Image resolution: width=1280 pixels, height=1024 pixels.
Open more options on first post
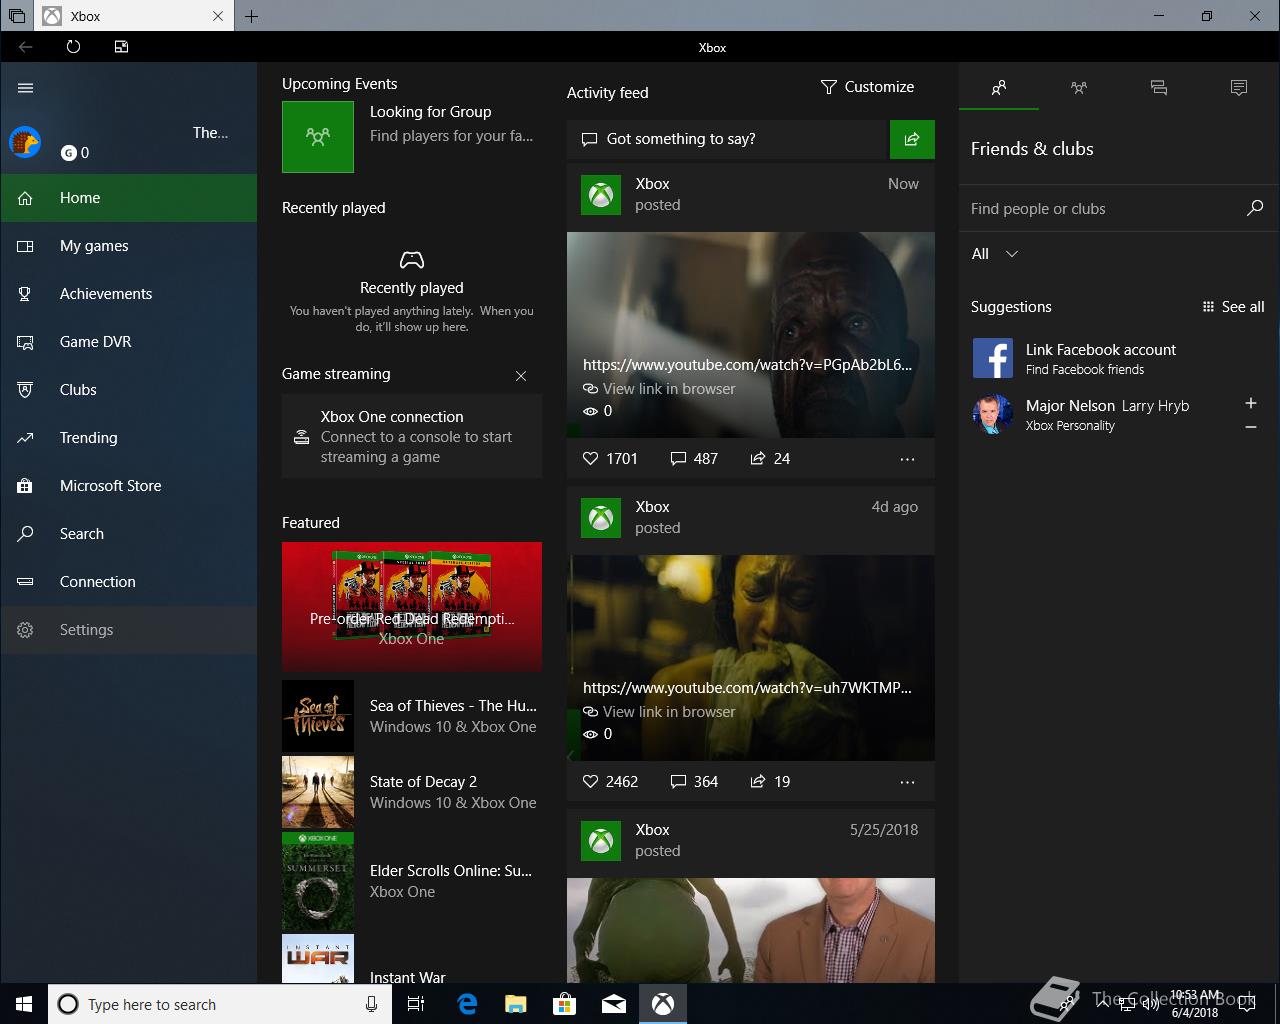click(x=907, y=459)
